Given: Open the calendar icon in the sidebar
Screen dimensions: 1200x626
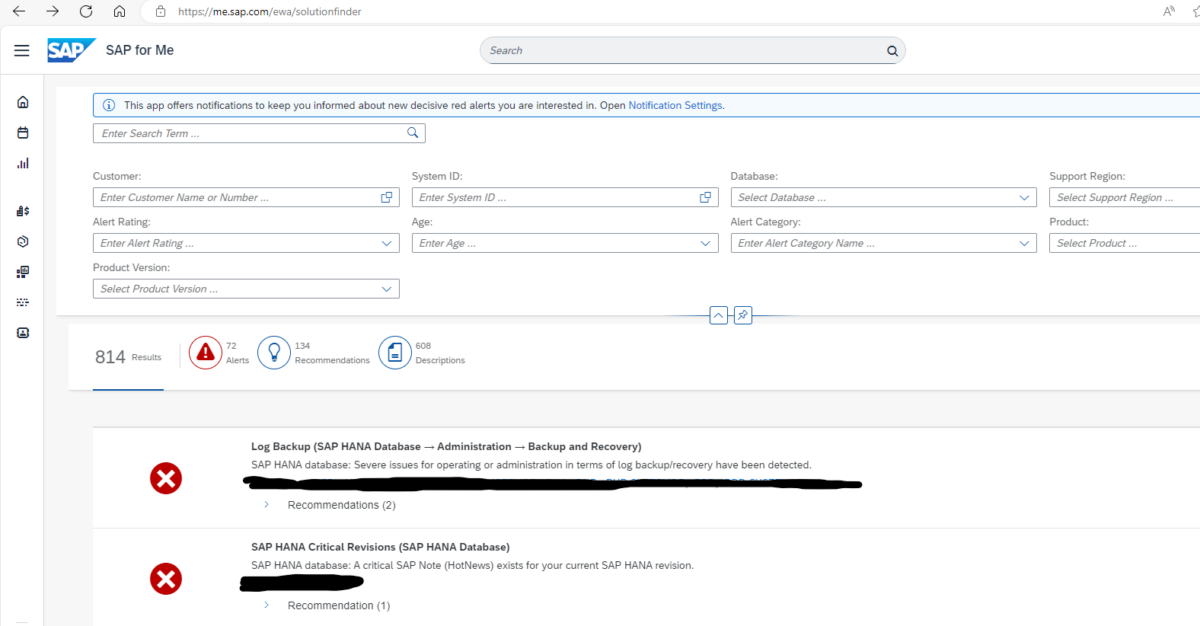Looking at the screenshot, I should [22, 132].
